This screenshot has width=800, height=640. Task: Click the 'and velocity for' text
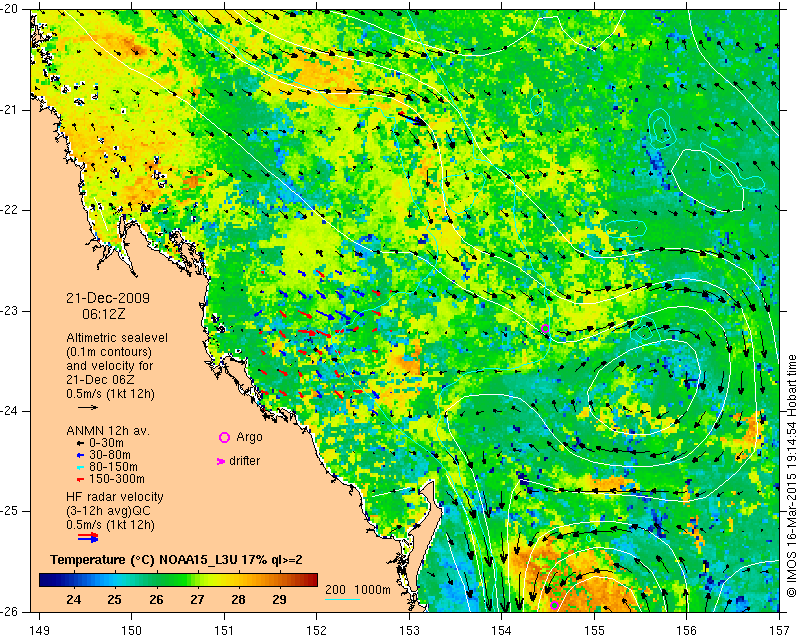point(110,366)
